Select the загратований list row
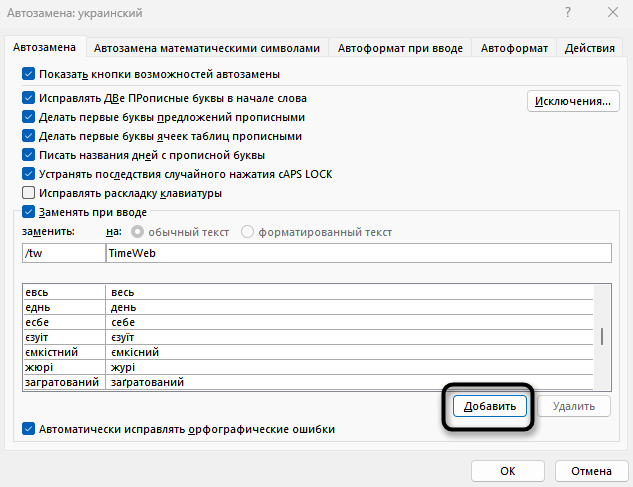633x487 pixels. coord(308,382)
